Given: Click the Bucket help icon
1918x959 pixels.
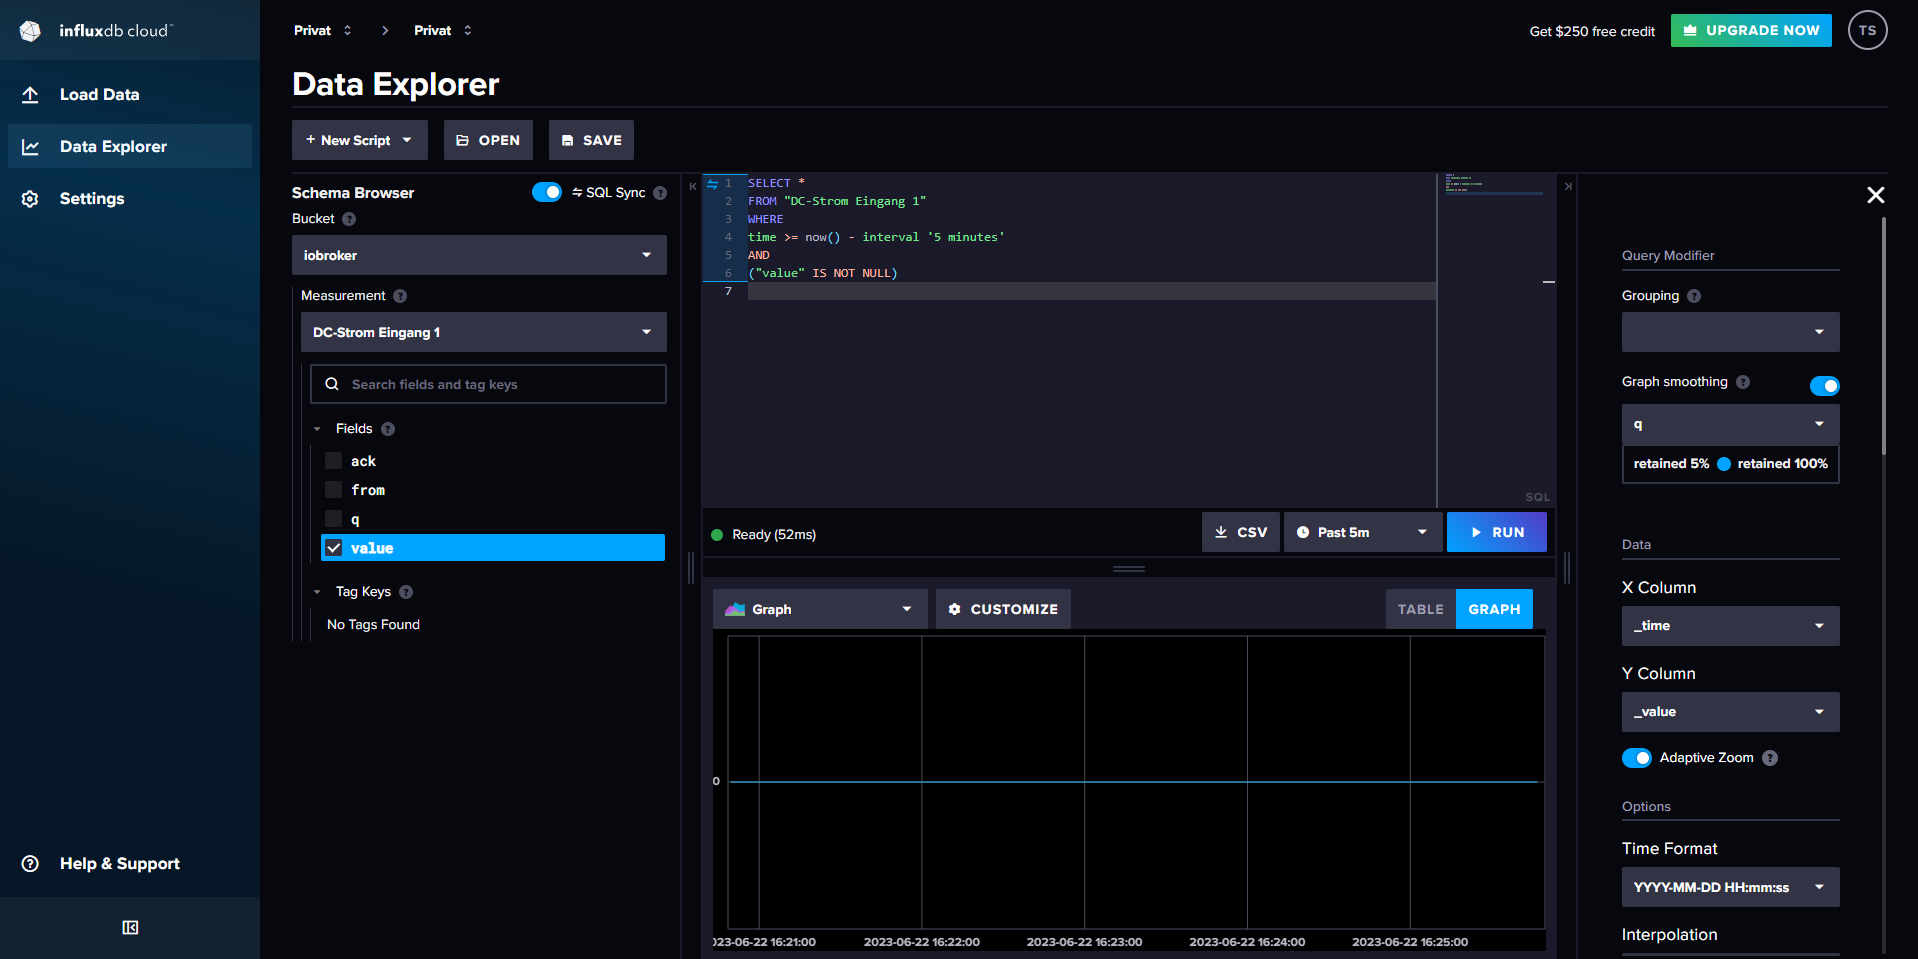Looking at the screenshot, I should [x=349, y=219].
